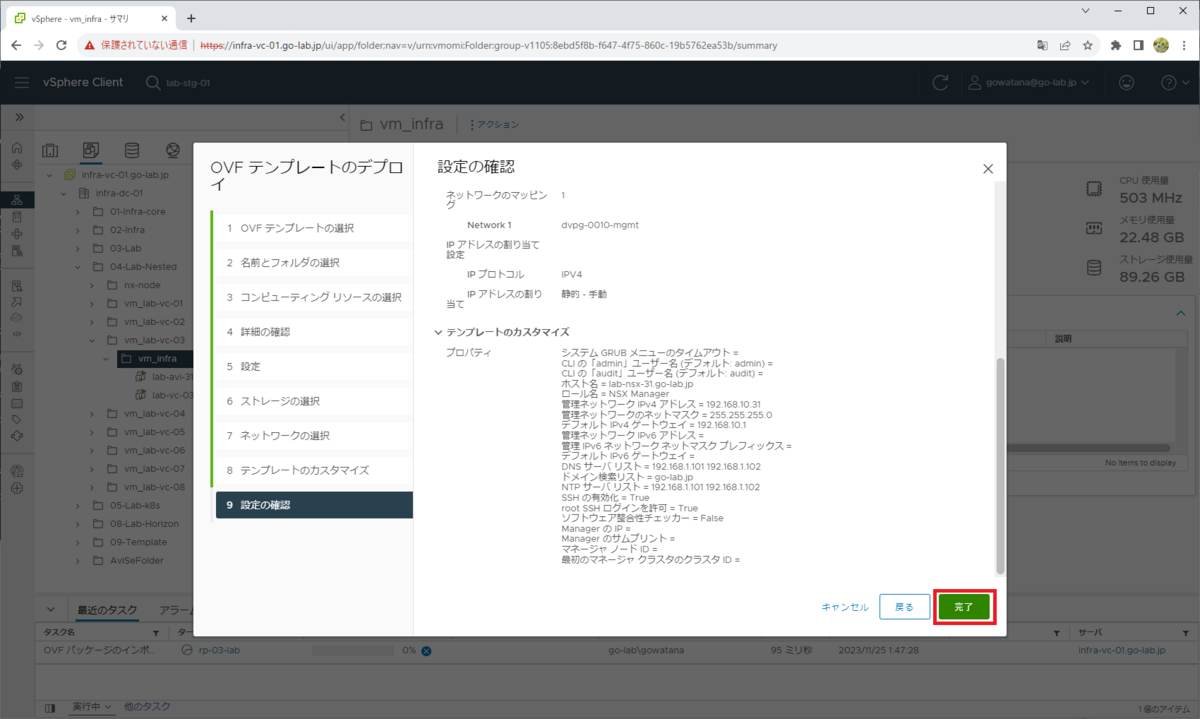Switch to Hosts and Clusters inventory view

[x=50, y=151]
